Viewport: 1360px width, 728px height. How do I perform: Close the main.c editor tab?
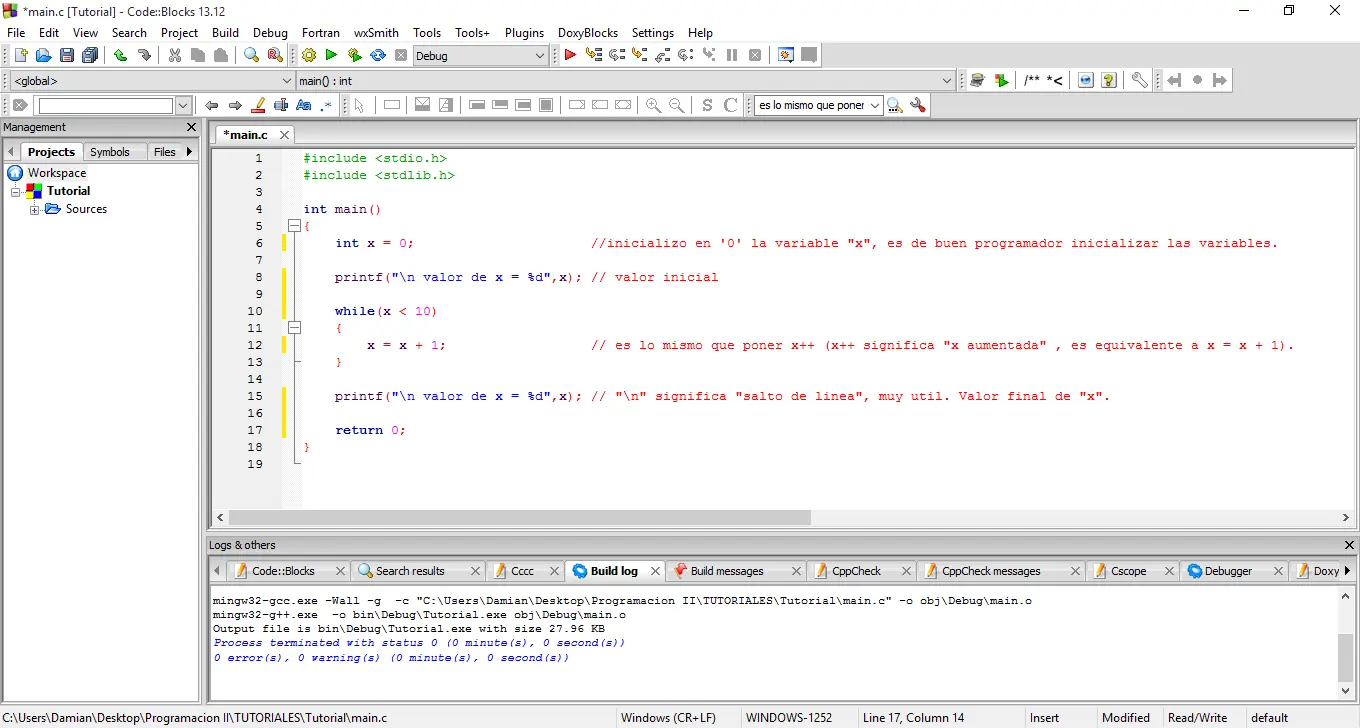click(x=284, y=135)
